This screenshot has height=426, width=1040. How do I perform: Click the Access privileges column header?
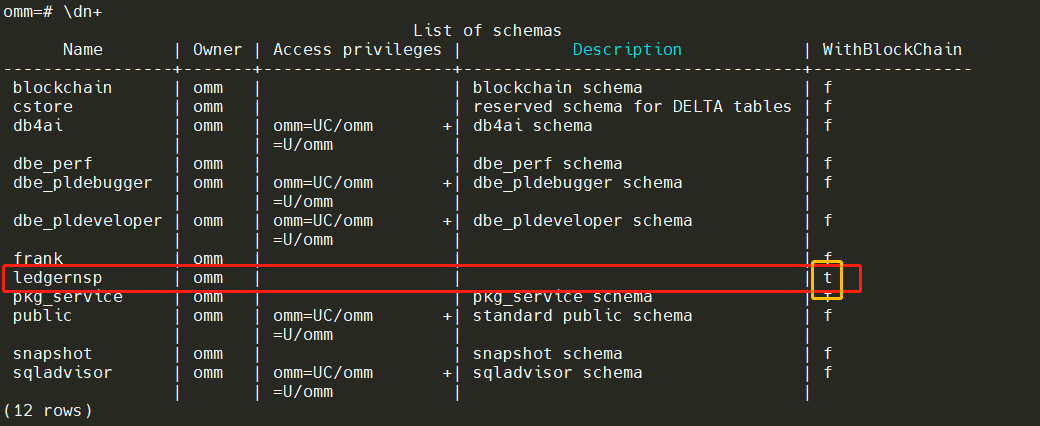coord(357,49)
